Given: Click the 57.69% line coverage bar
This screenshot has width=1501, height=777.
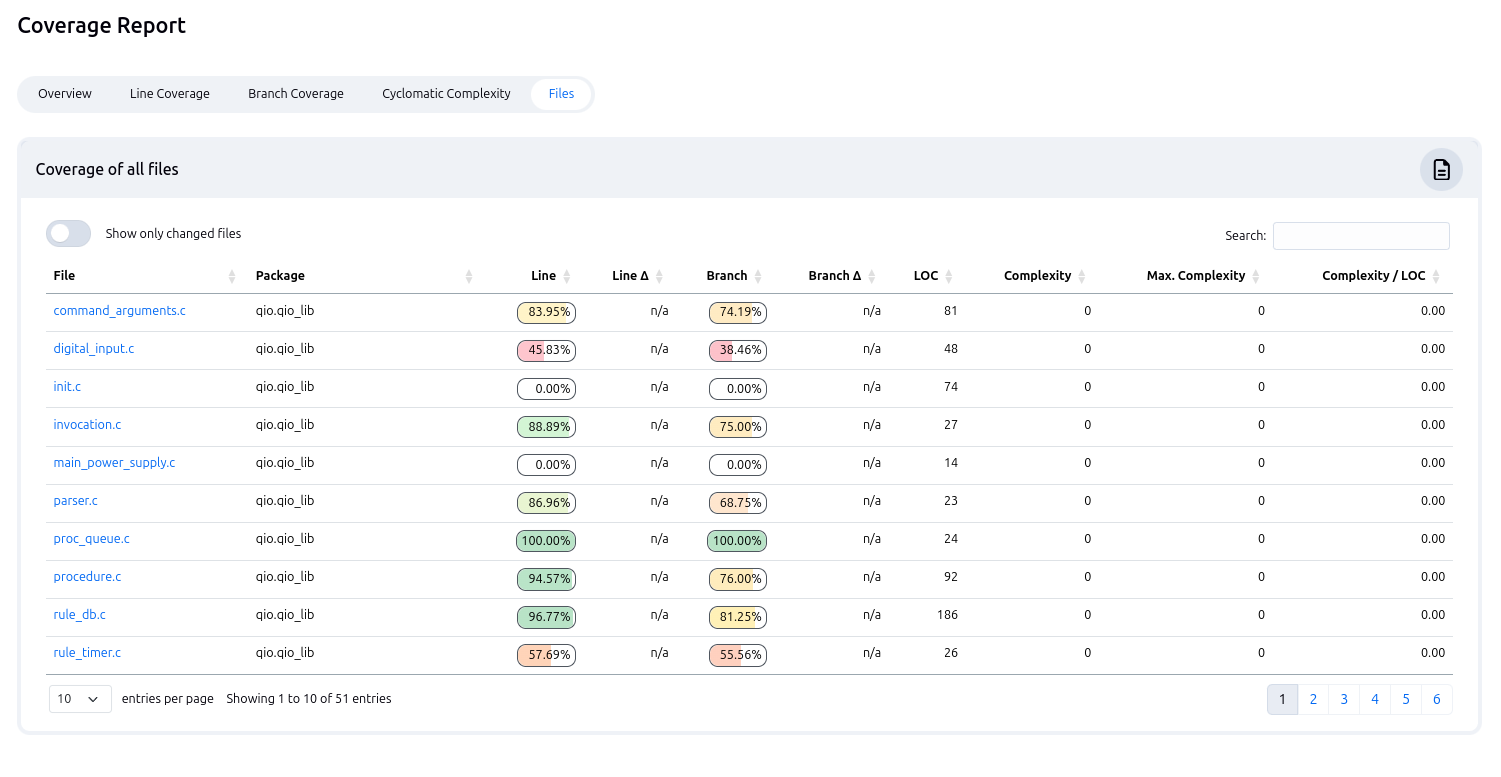Looking at the screenshot, I should 546,654.
